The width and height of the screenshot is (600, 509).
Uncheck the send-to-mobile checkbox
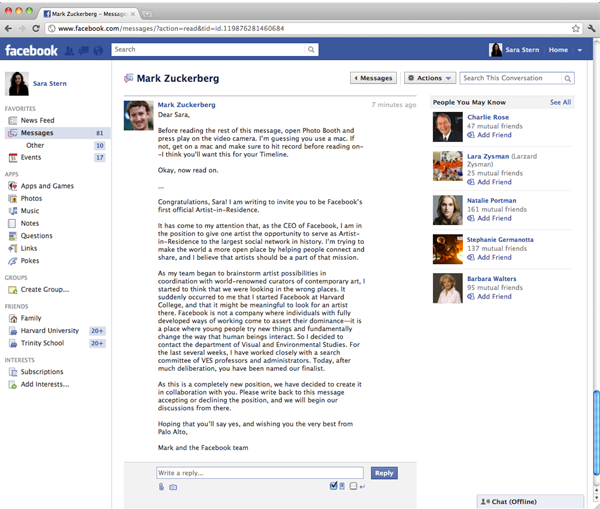[333, 486]
